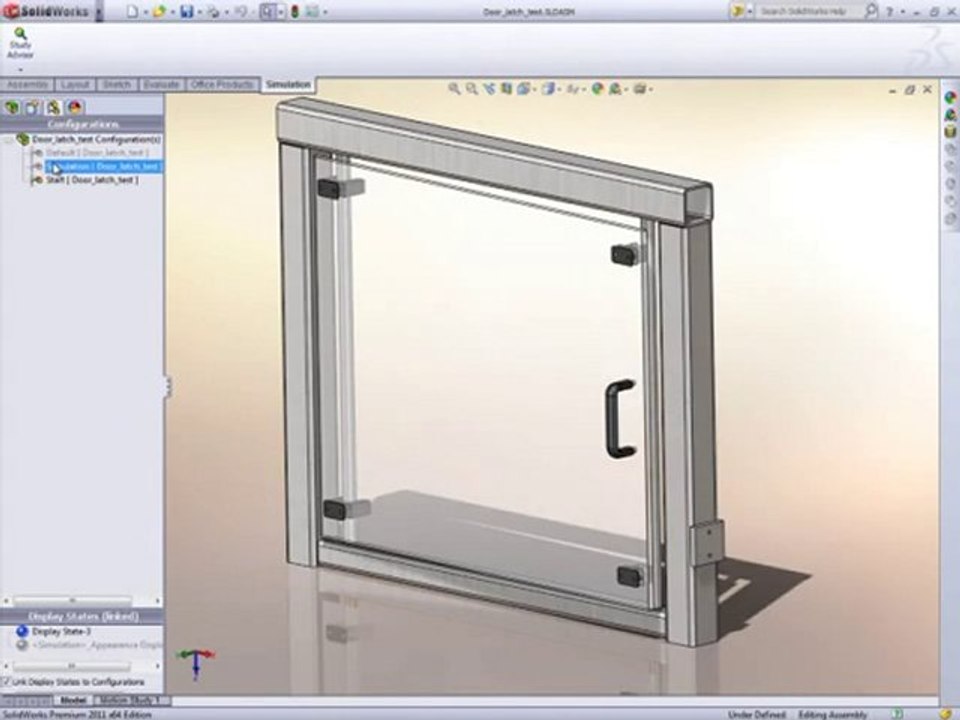Image resolution: width=960 pixels, height=720 pixels.
Task: Switch to the Assembly tab
Action: 28,84
